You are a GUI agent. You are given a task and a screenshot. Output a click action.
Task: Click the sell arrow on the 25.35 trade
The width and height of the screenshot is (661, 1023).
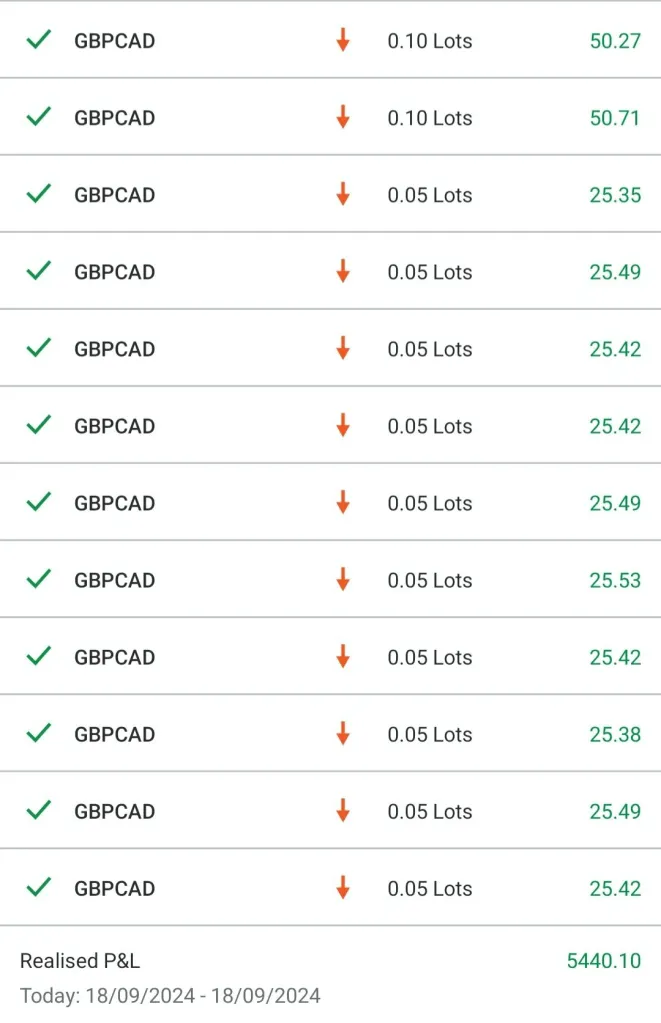pos(343,194)
